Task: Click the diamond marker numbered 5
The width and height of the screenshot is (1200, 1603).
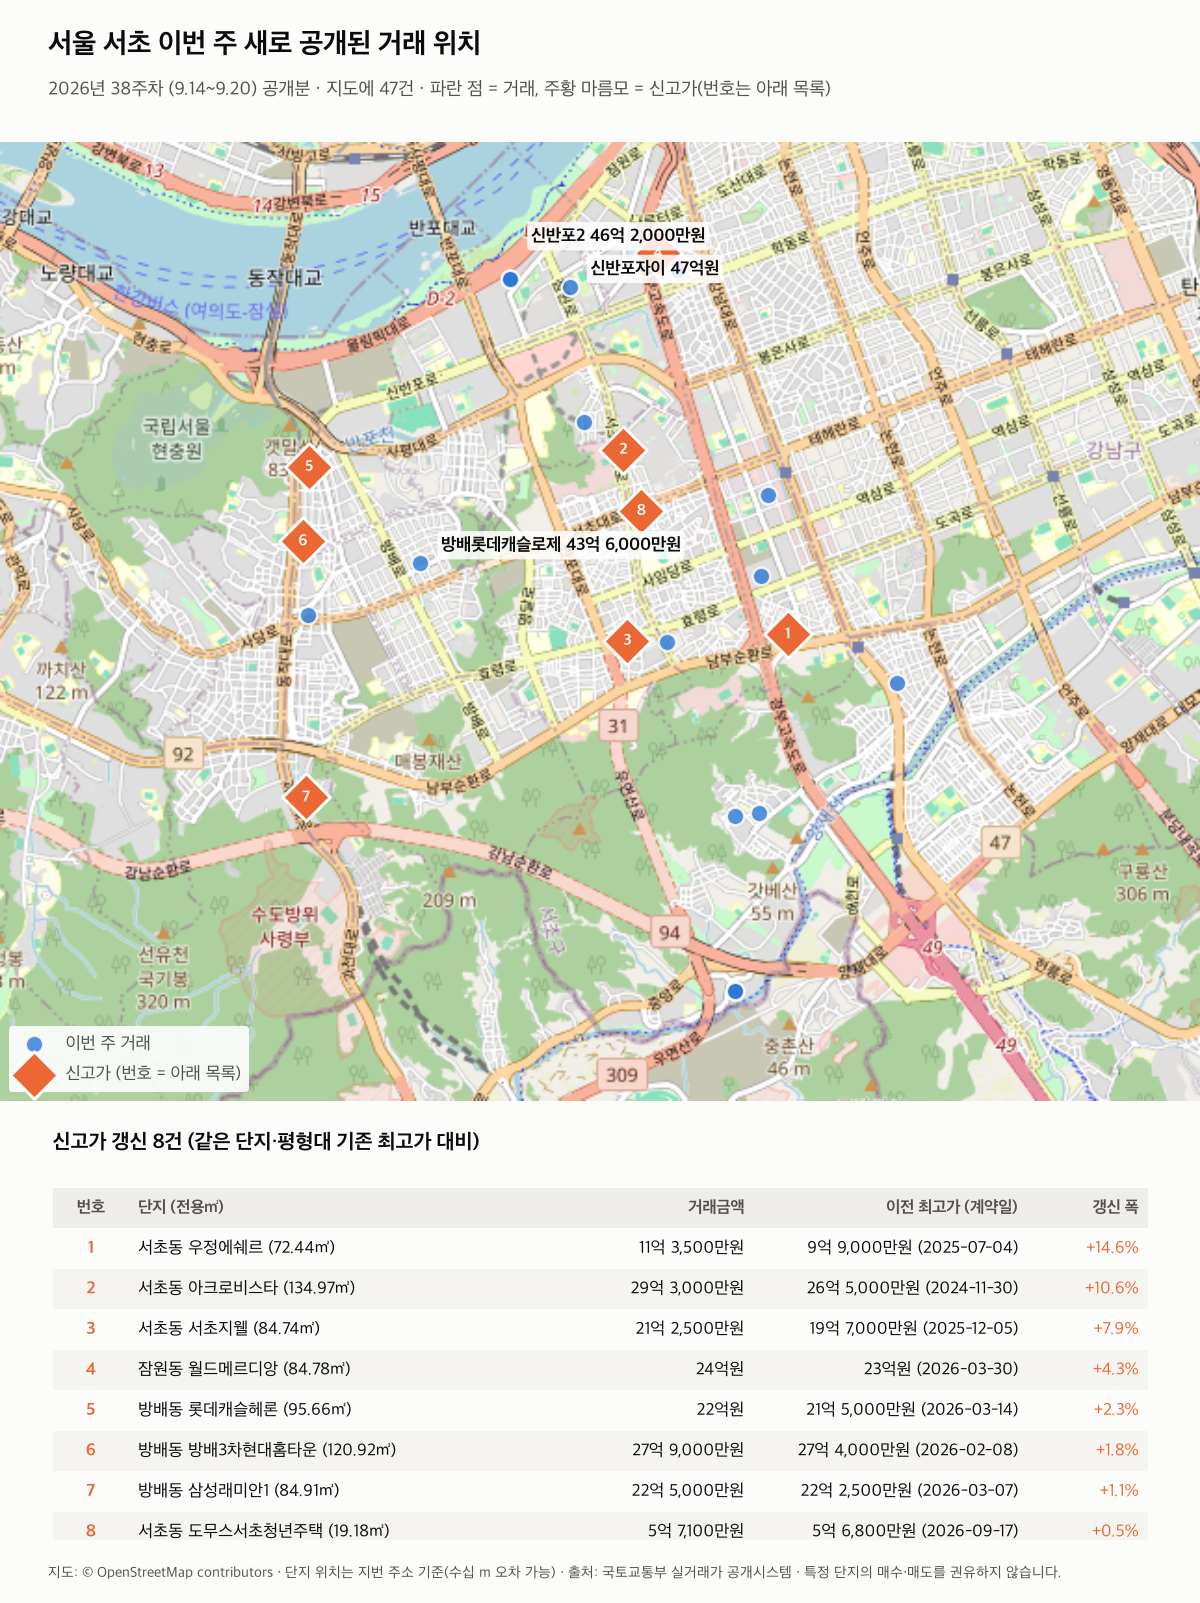Action: pos(309,466)
